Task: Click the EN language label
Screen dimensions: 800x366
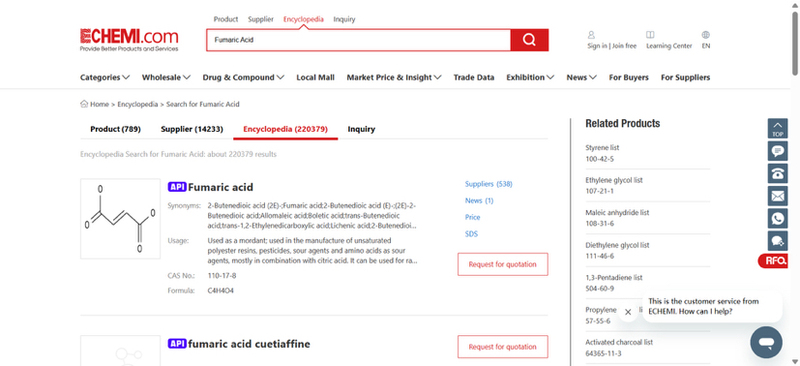Action: [706, 46]
